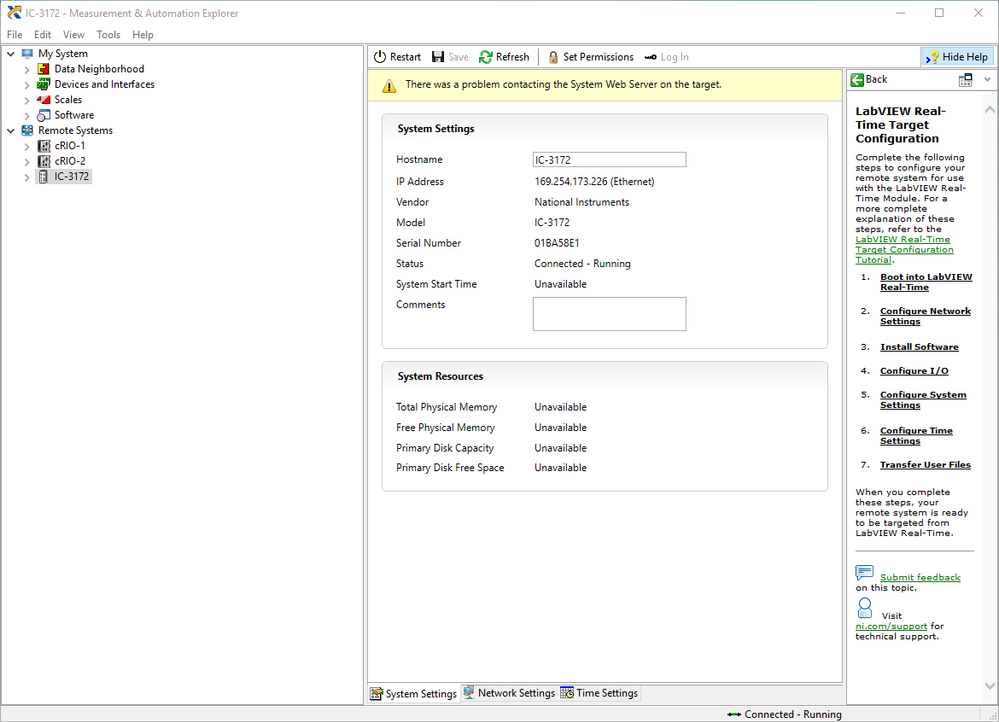Click the Comments text box
This screenshot has height=722, width=999.
[609, 314]
